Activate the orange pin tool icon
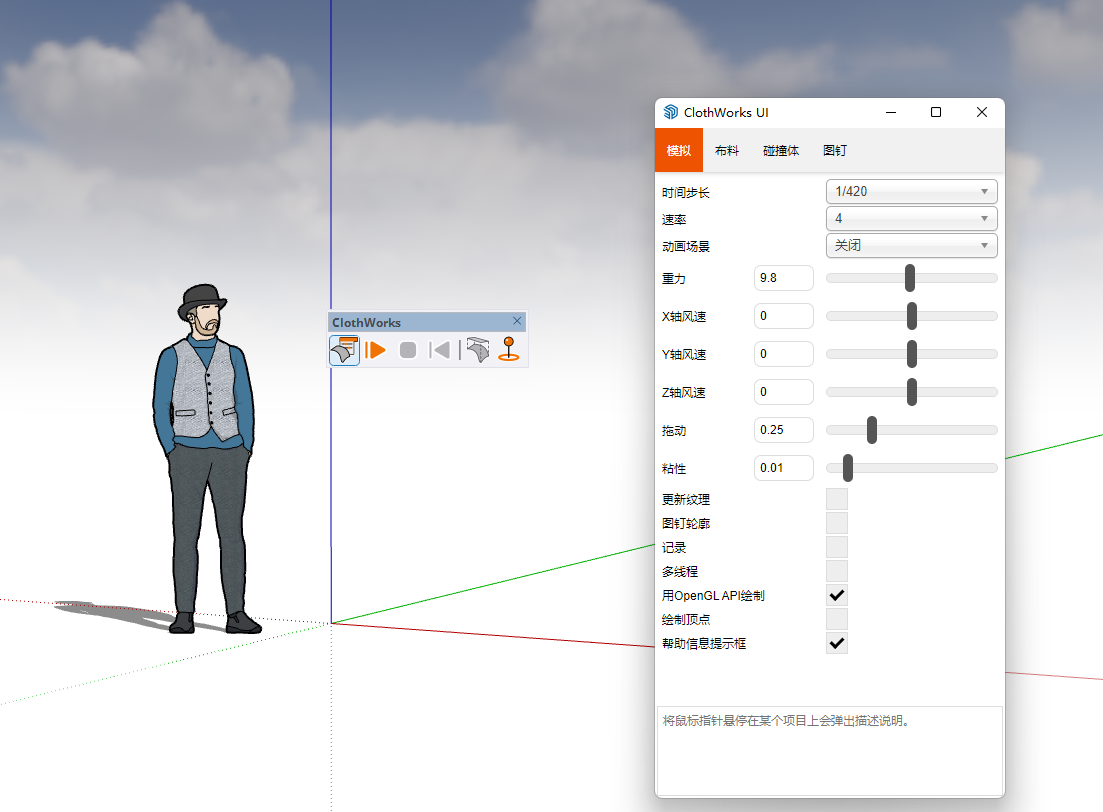 (509, 350)
